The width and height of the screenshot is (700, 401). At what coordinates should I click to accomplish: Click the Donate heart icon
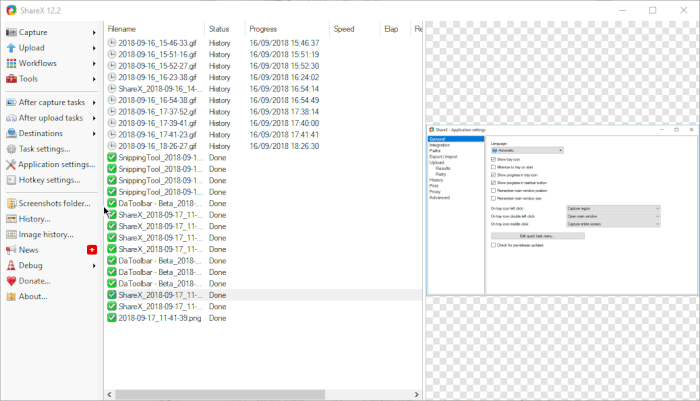pos(11,281)
